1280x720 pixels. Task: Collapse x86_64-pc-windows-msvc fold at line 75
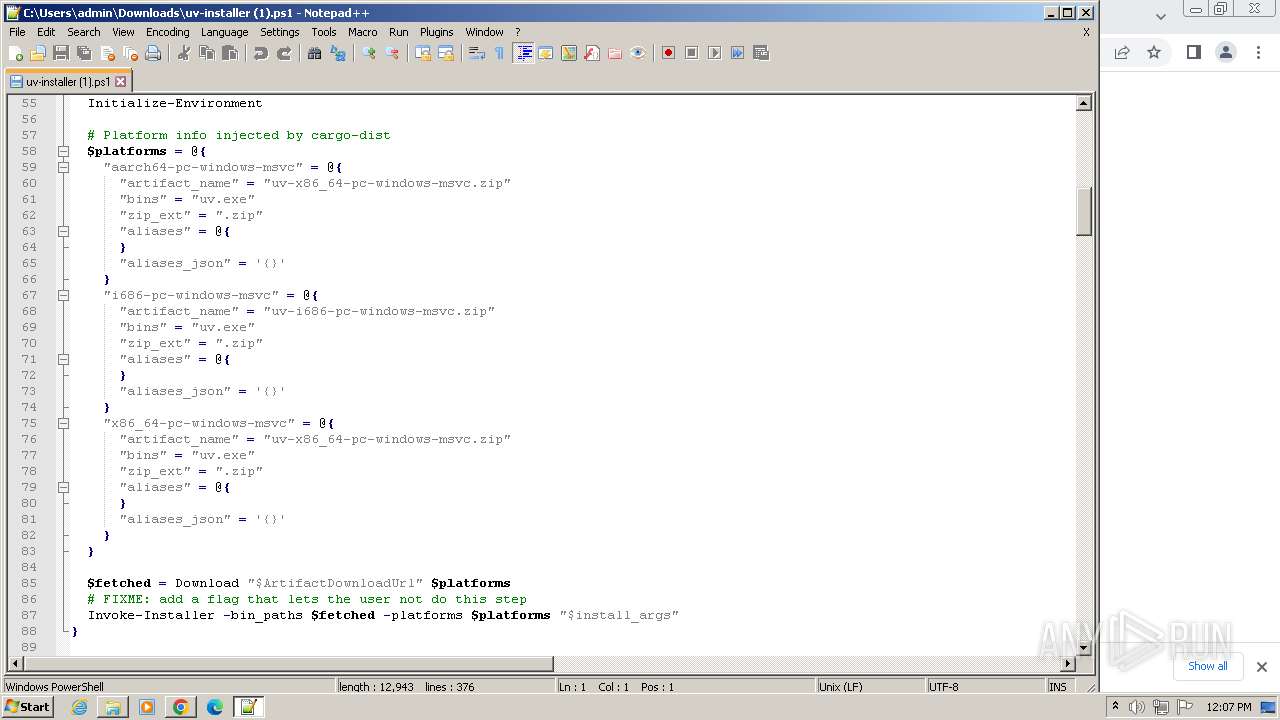(x=63, y=423)
